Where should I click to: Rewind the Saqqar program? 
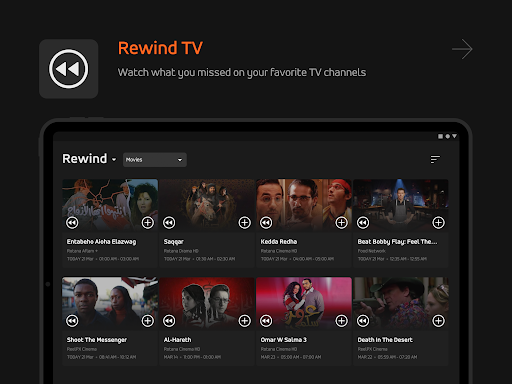tap(169, 223)
